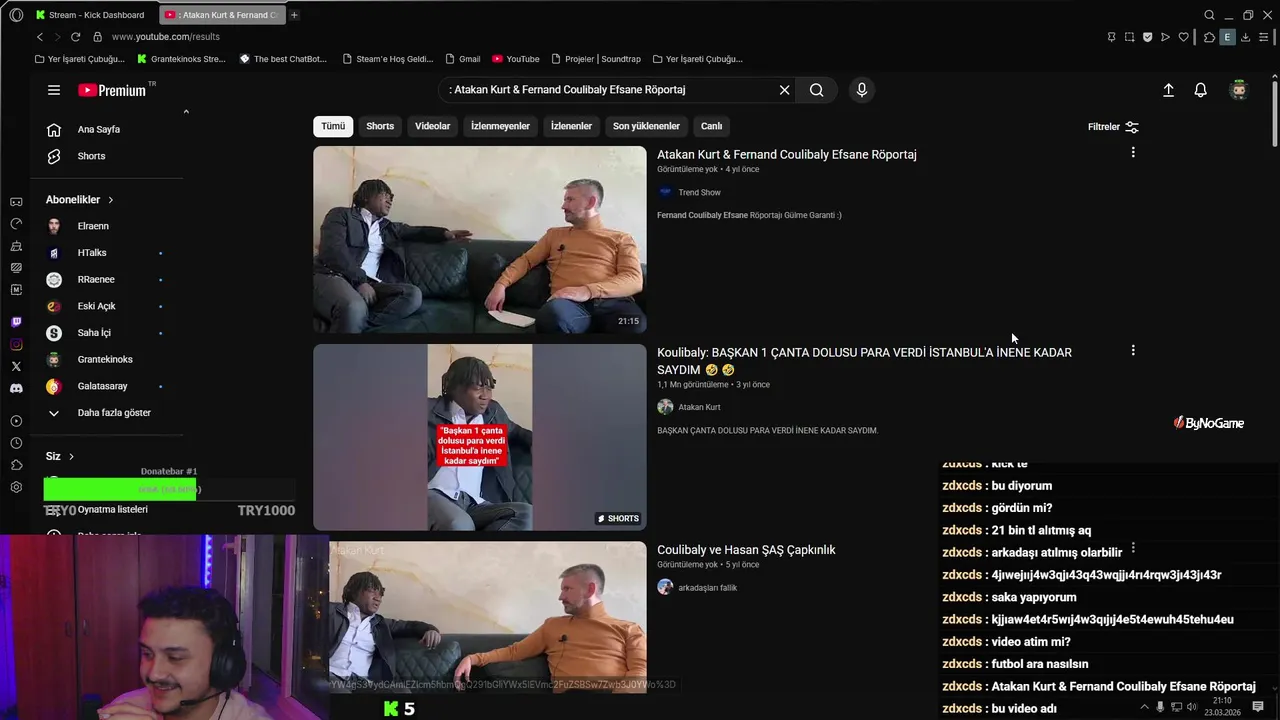
Task: Open the history clock in Opera sidebar
Action: point(16,443)
